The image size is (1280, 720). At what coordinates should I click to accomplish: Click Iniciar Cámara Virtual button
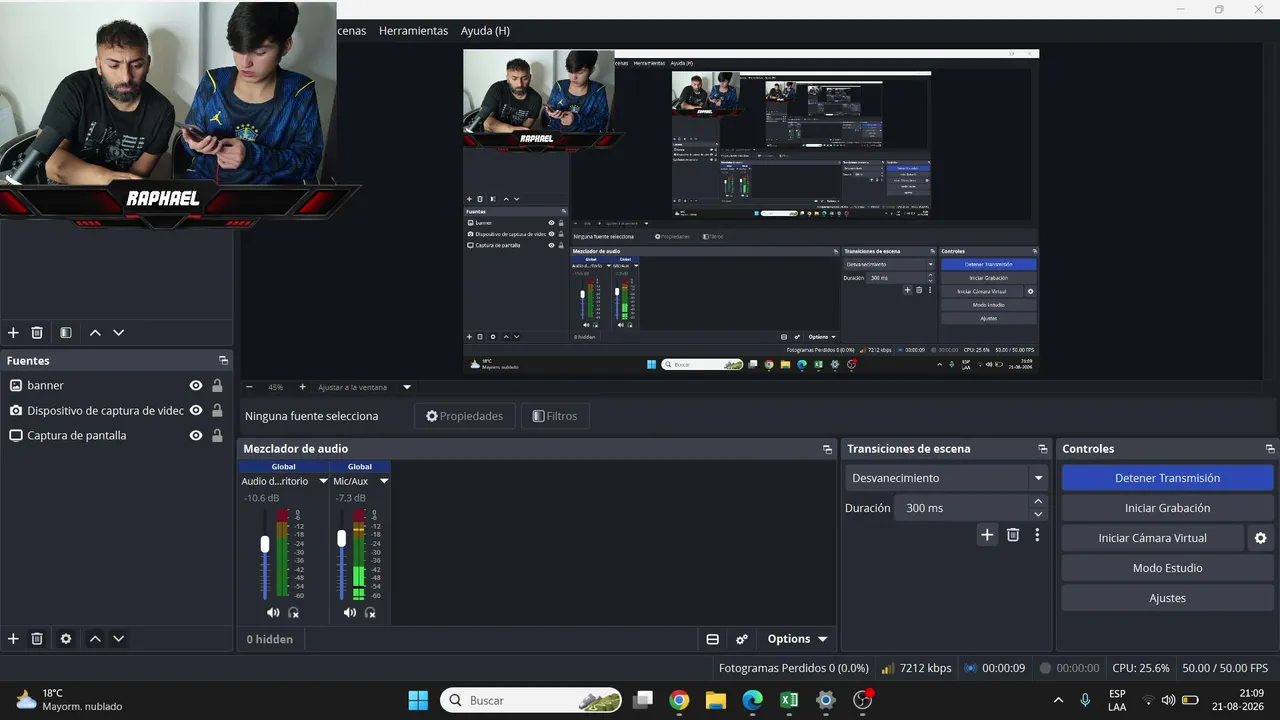[1152, 538]
